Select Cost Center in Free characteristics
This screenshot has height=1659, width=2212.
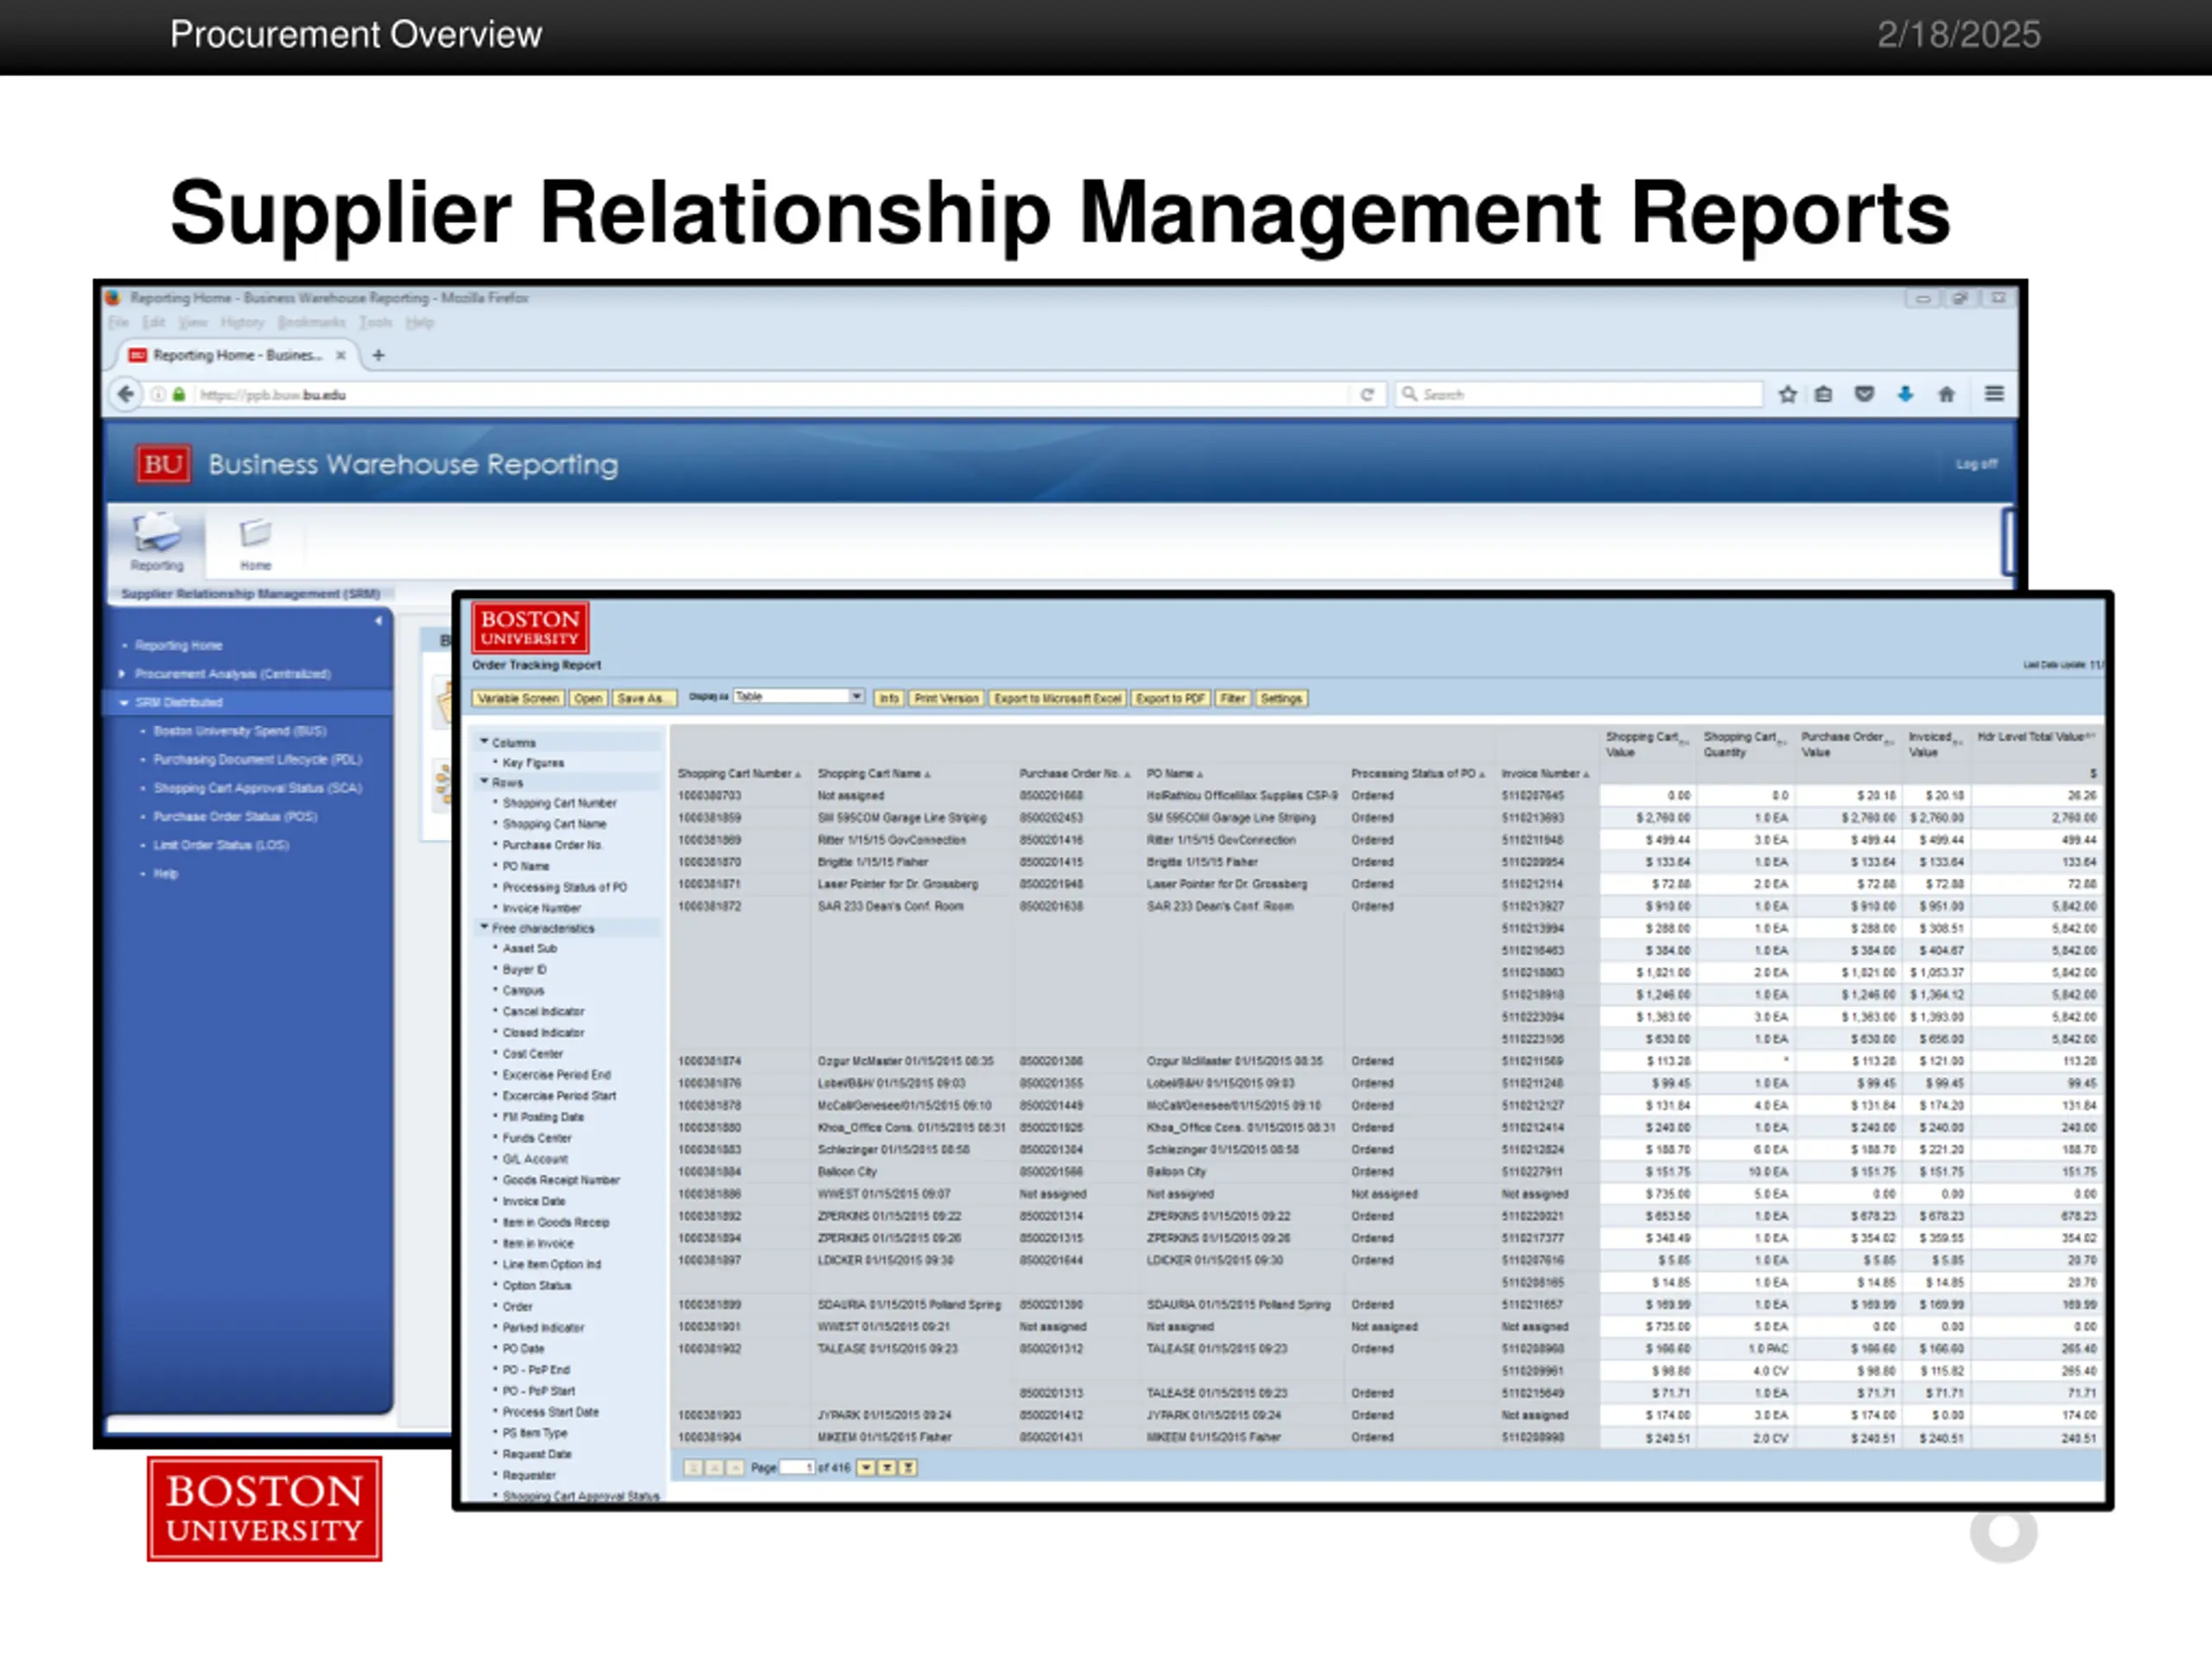[x=532, y=1053]
